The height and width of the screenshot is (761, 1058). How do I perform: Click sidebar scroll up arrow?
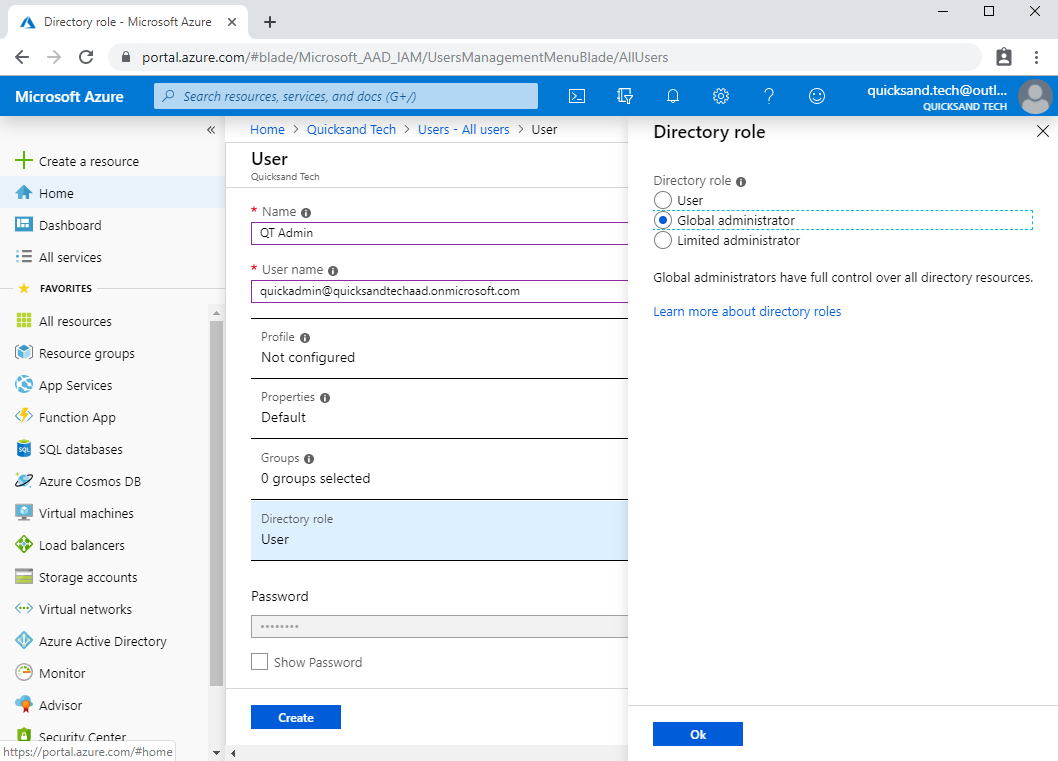click(216, 313)
